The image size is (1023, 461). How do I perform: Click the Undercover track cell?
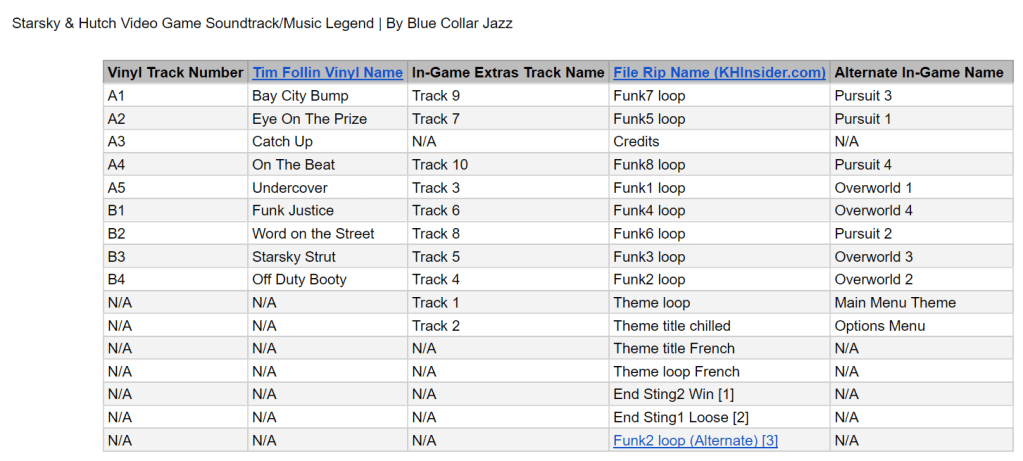pos(289,188)
